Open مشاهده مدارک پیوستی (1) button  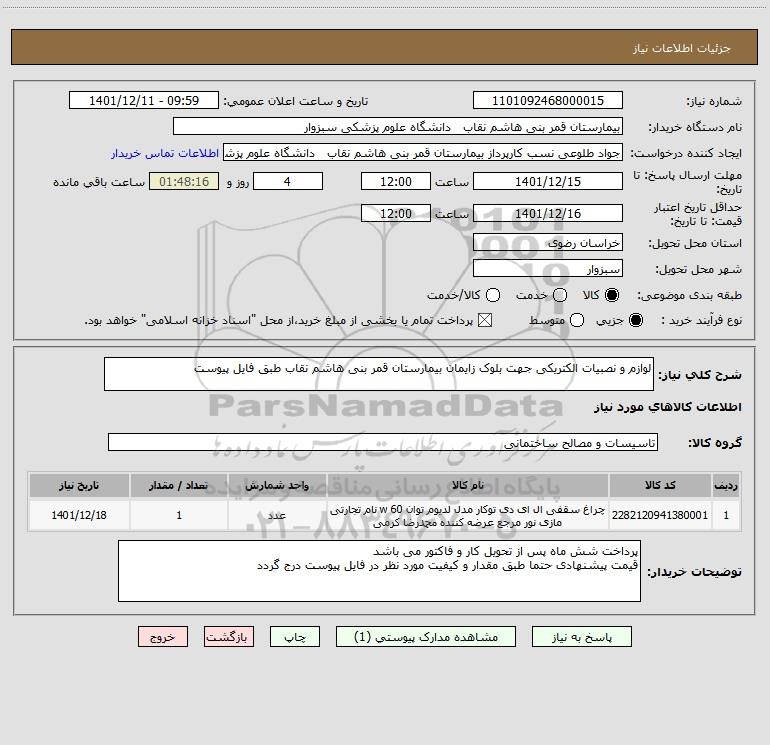coord(426,636)
